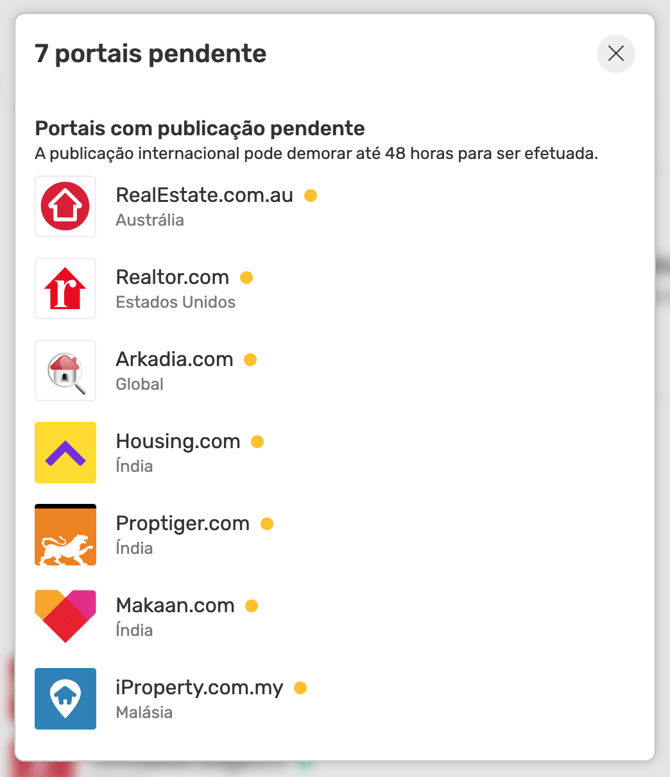670x777 pixels.
Task: Open the Proptiger.com portal entry
Action: pos(182,524)
